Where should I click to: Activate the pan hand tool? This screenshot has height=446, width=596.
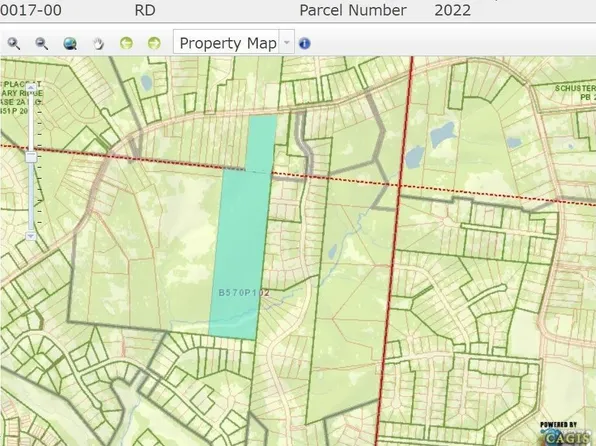click(98, 43)
